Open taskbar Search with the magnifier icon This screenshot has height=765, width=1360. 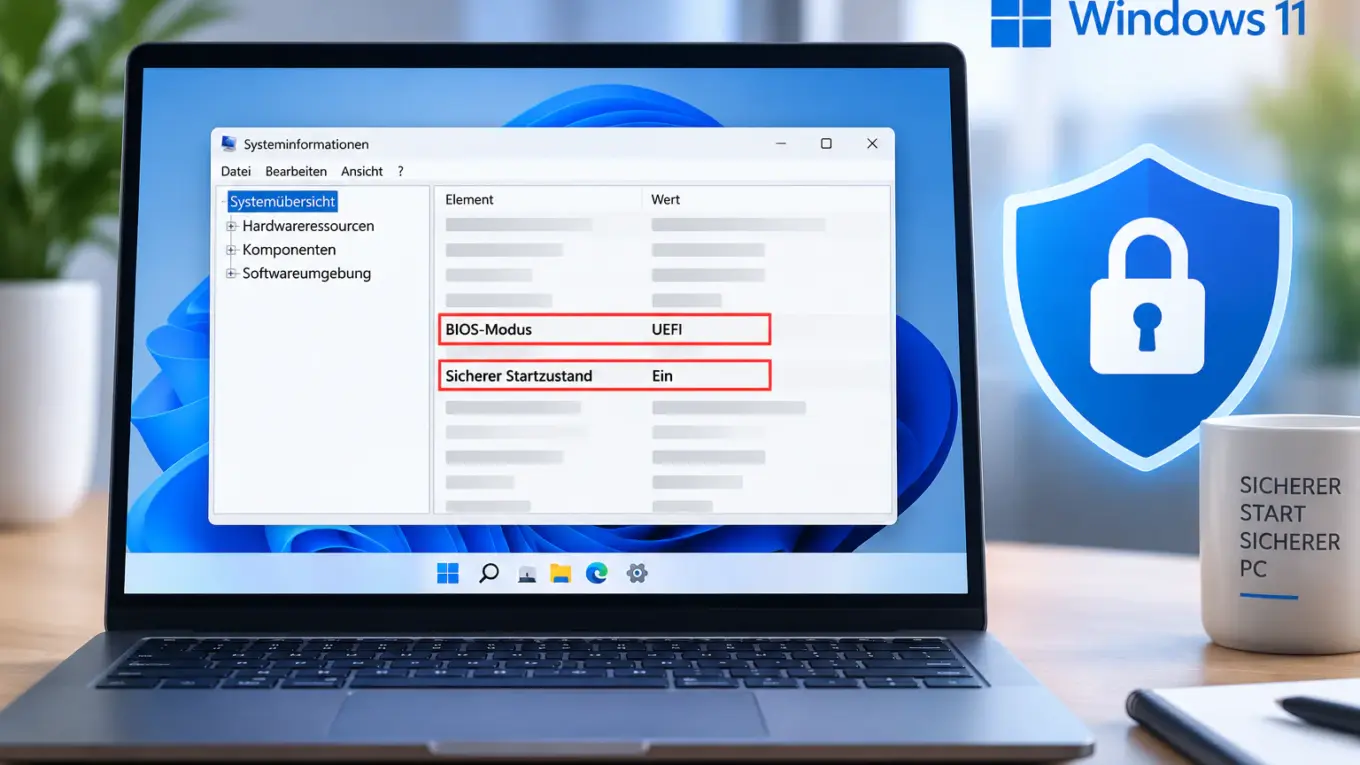[x=488, y=573]
